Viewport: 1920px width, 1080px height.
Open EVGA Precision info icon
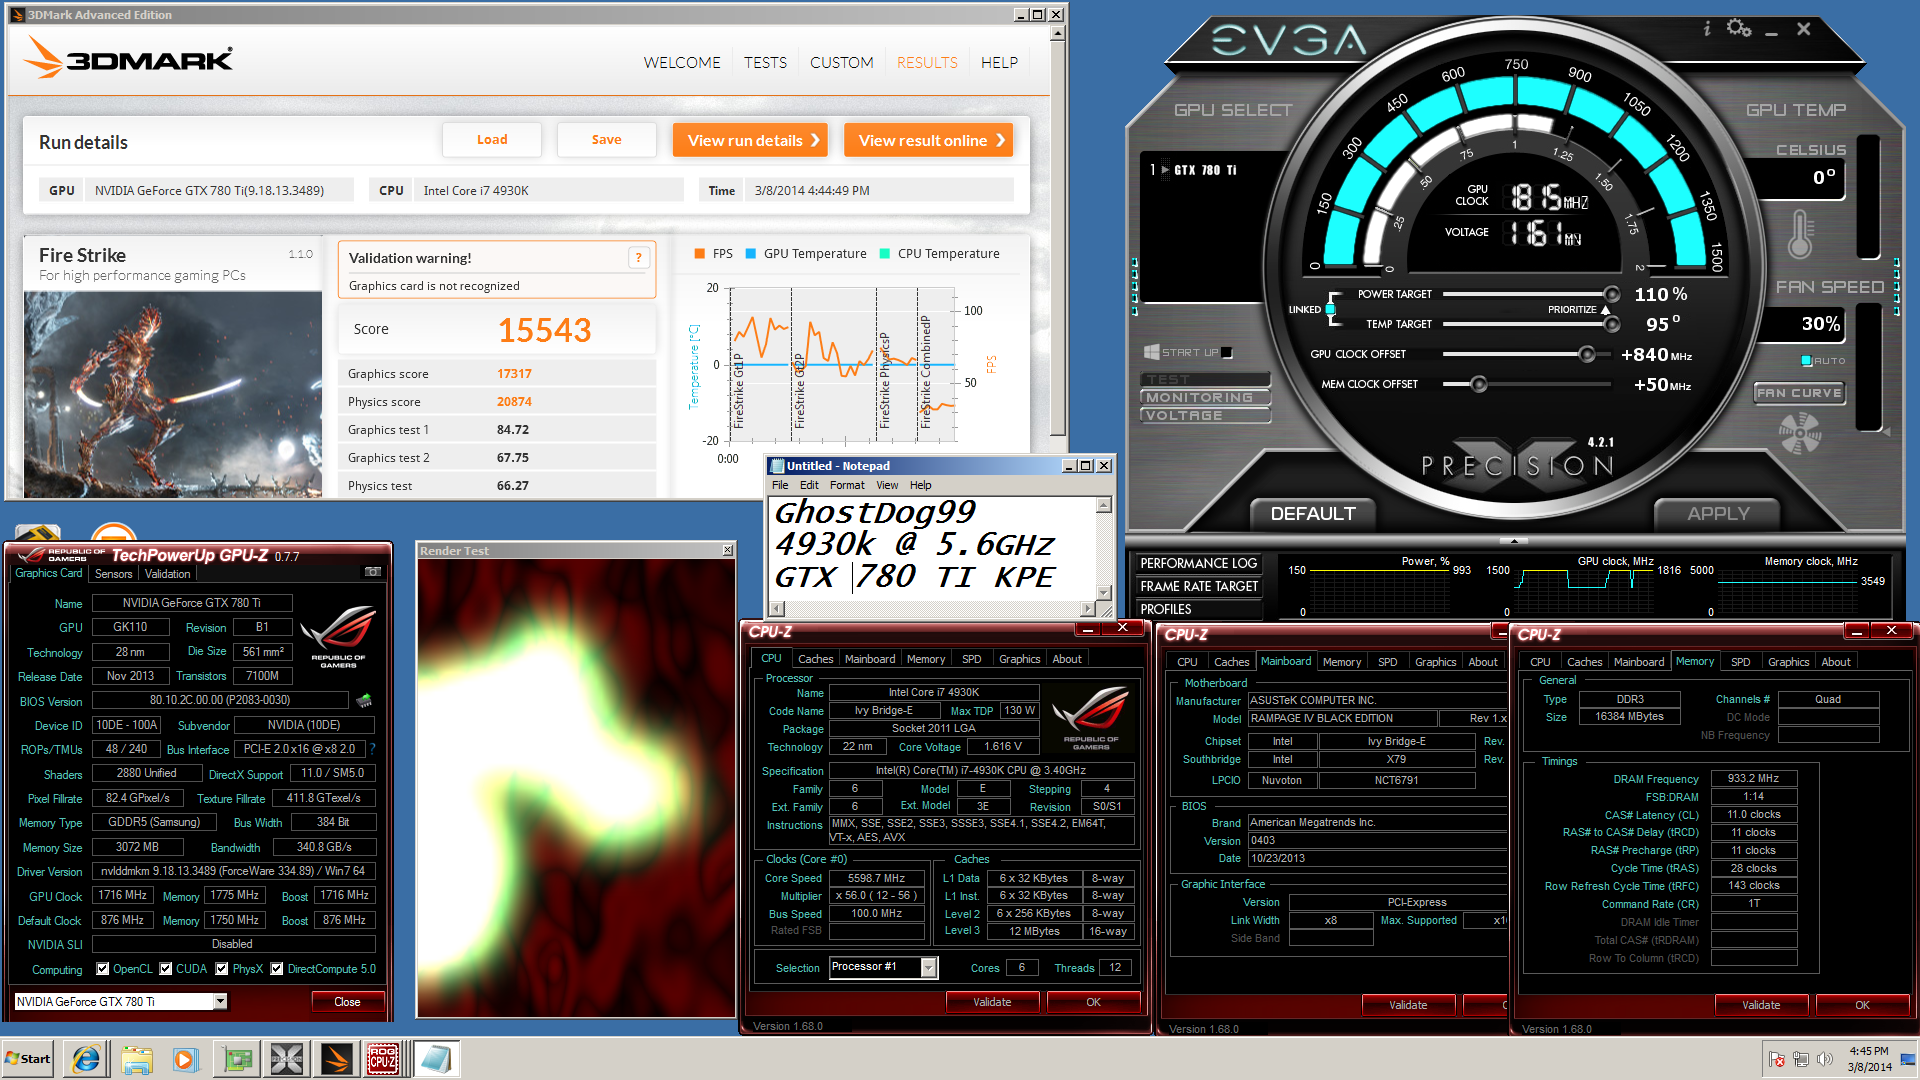pos(1707,29)
